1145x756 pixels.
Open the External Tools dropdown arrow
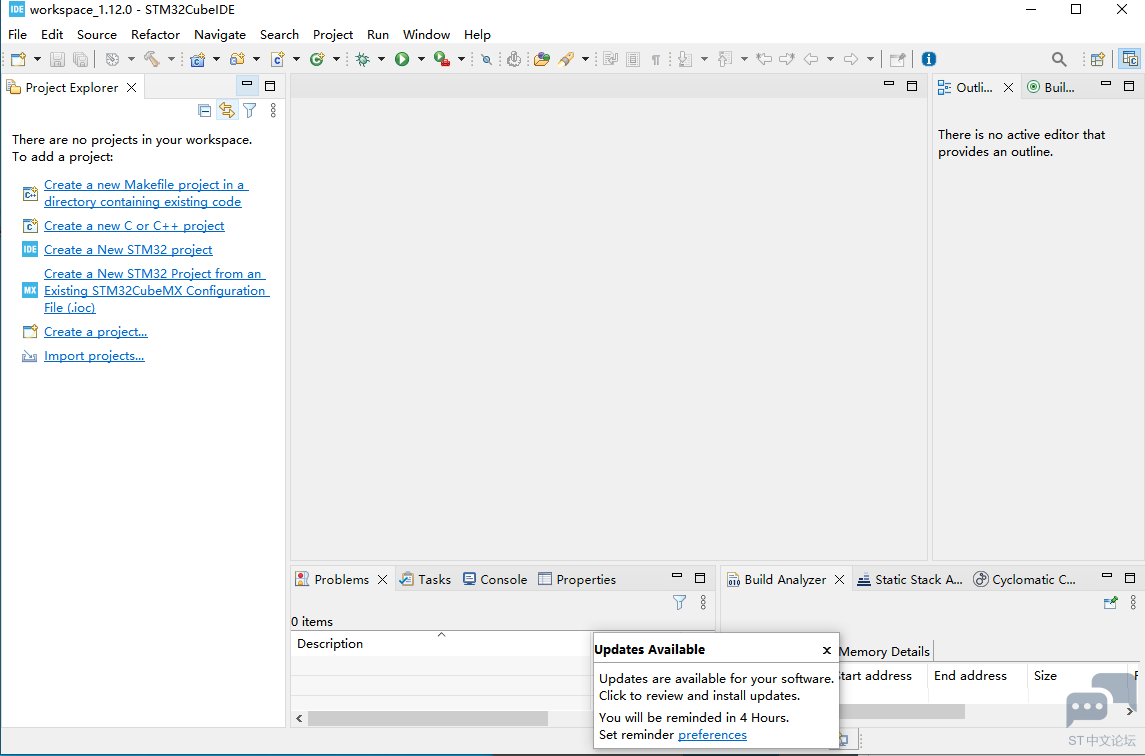[x=461, y=59]
